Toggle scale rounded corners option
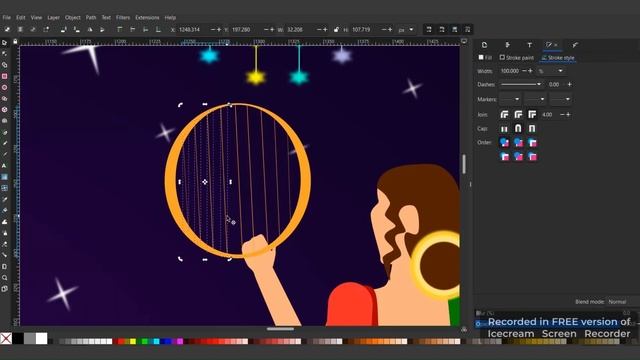640x360 pixels. (442, 29)
